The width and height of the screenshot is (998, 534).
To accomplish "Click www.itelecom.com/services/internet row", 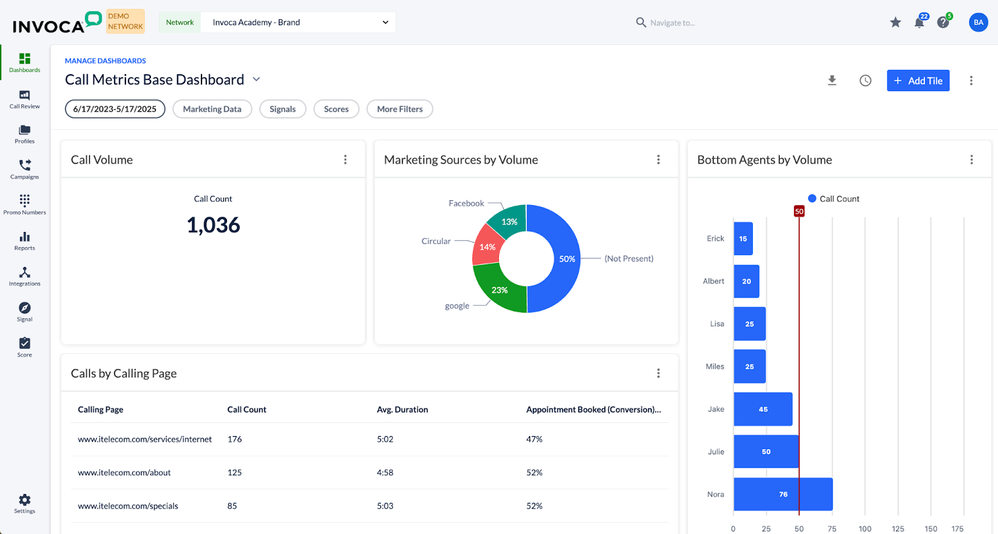I will coord(370,439).
